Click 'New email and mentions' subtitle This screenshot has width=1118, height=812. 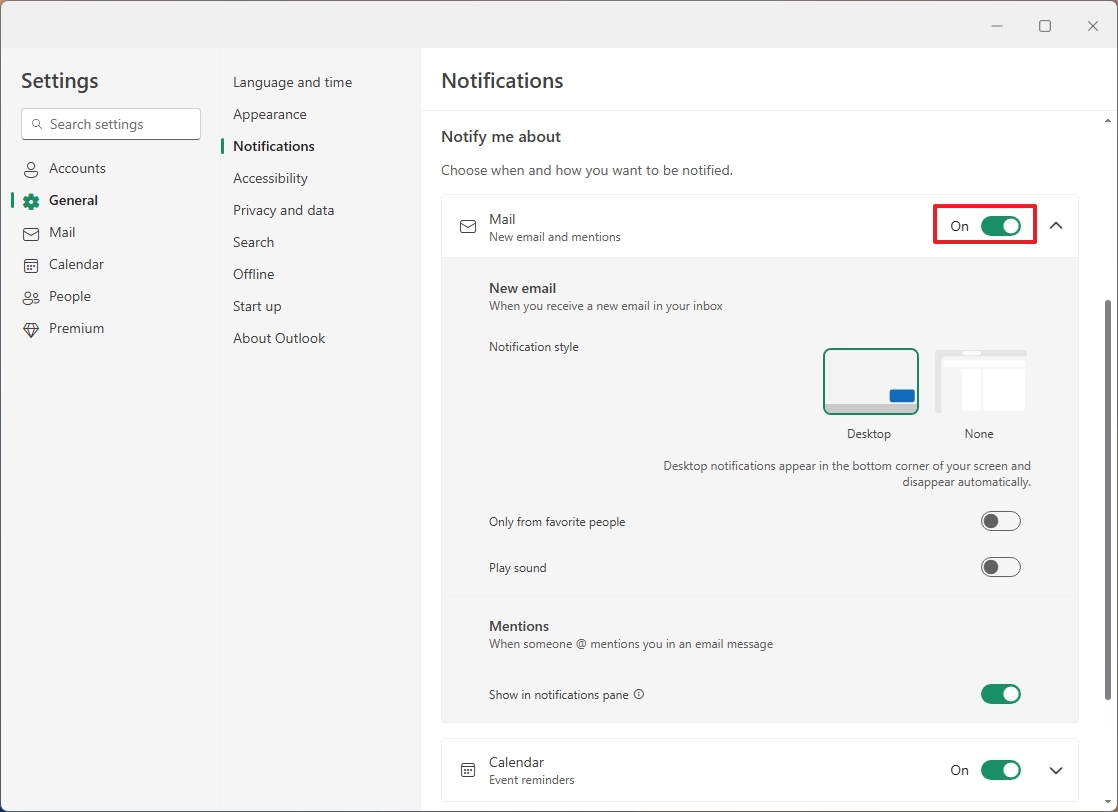tap(554, 237)
